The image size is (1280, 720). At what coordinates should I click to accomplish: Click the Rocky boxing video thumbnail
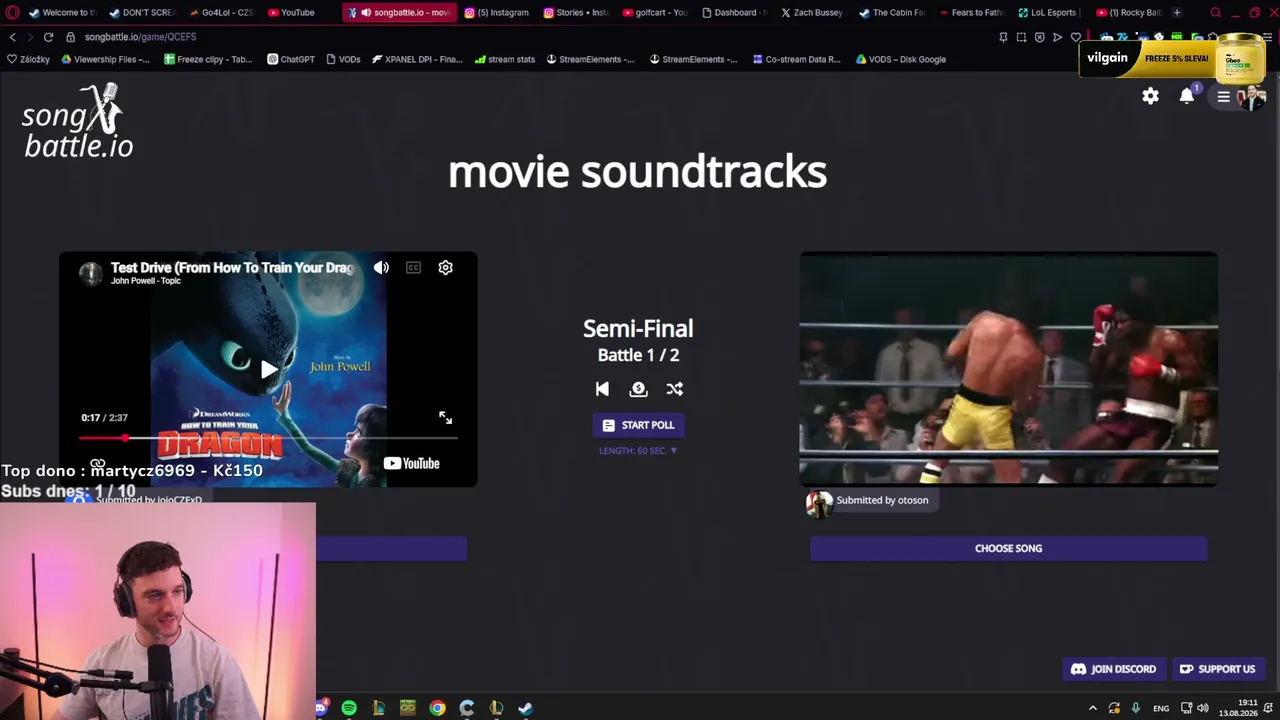1008,369
